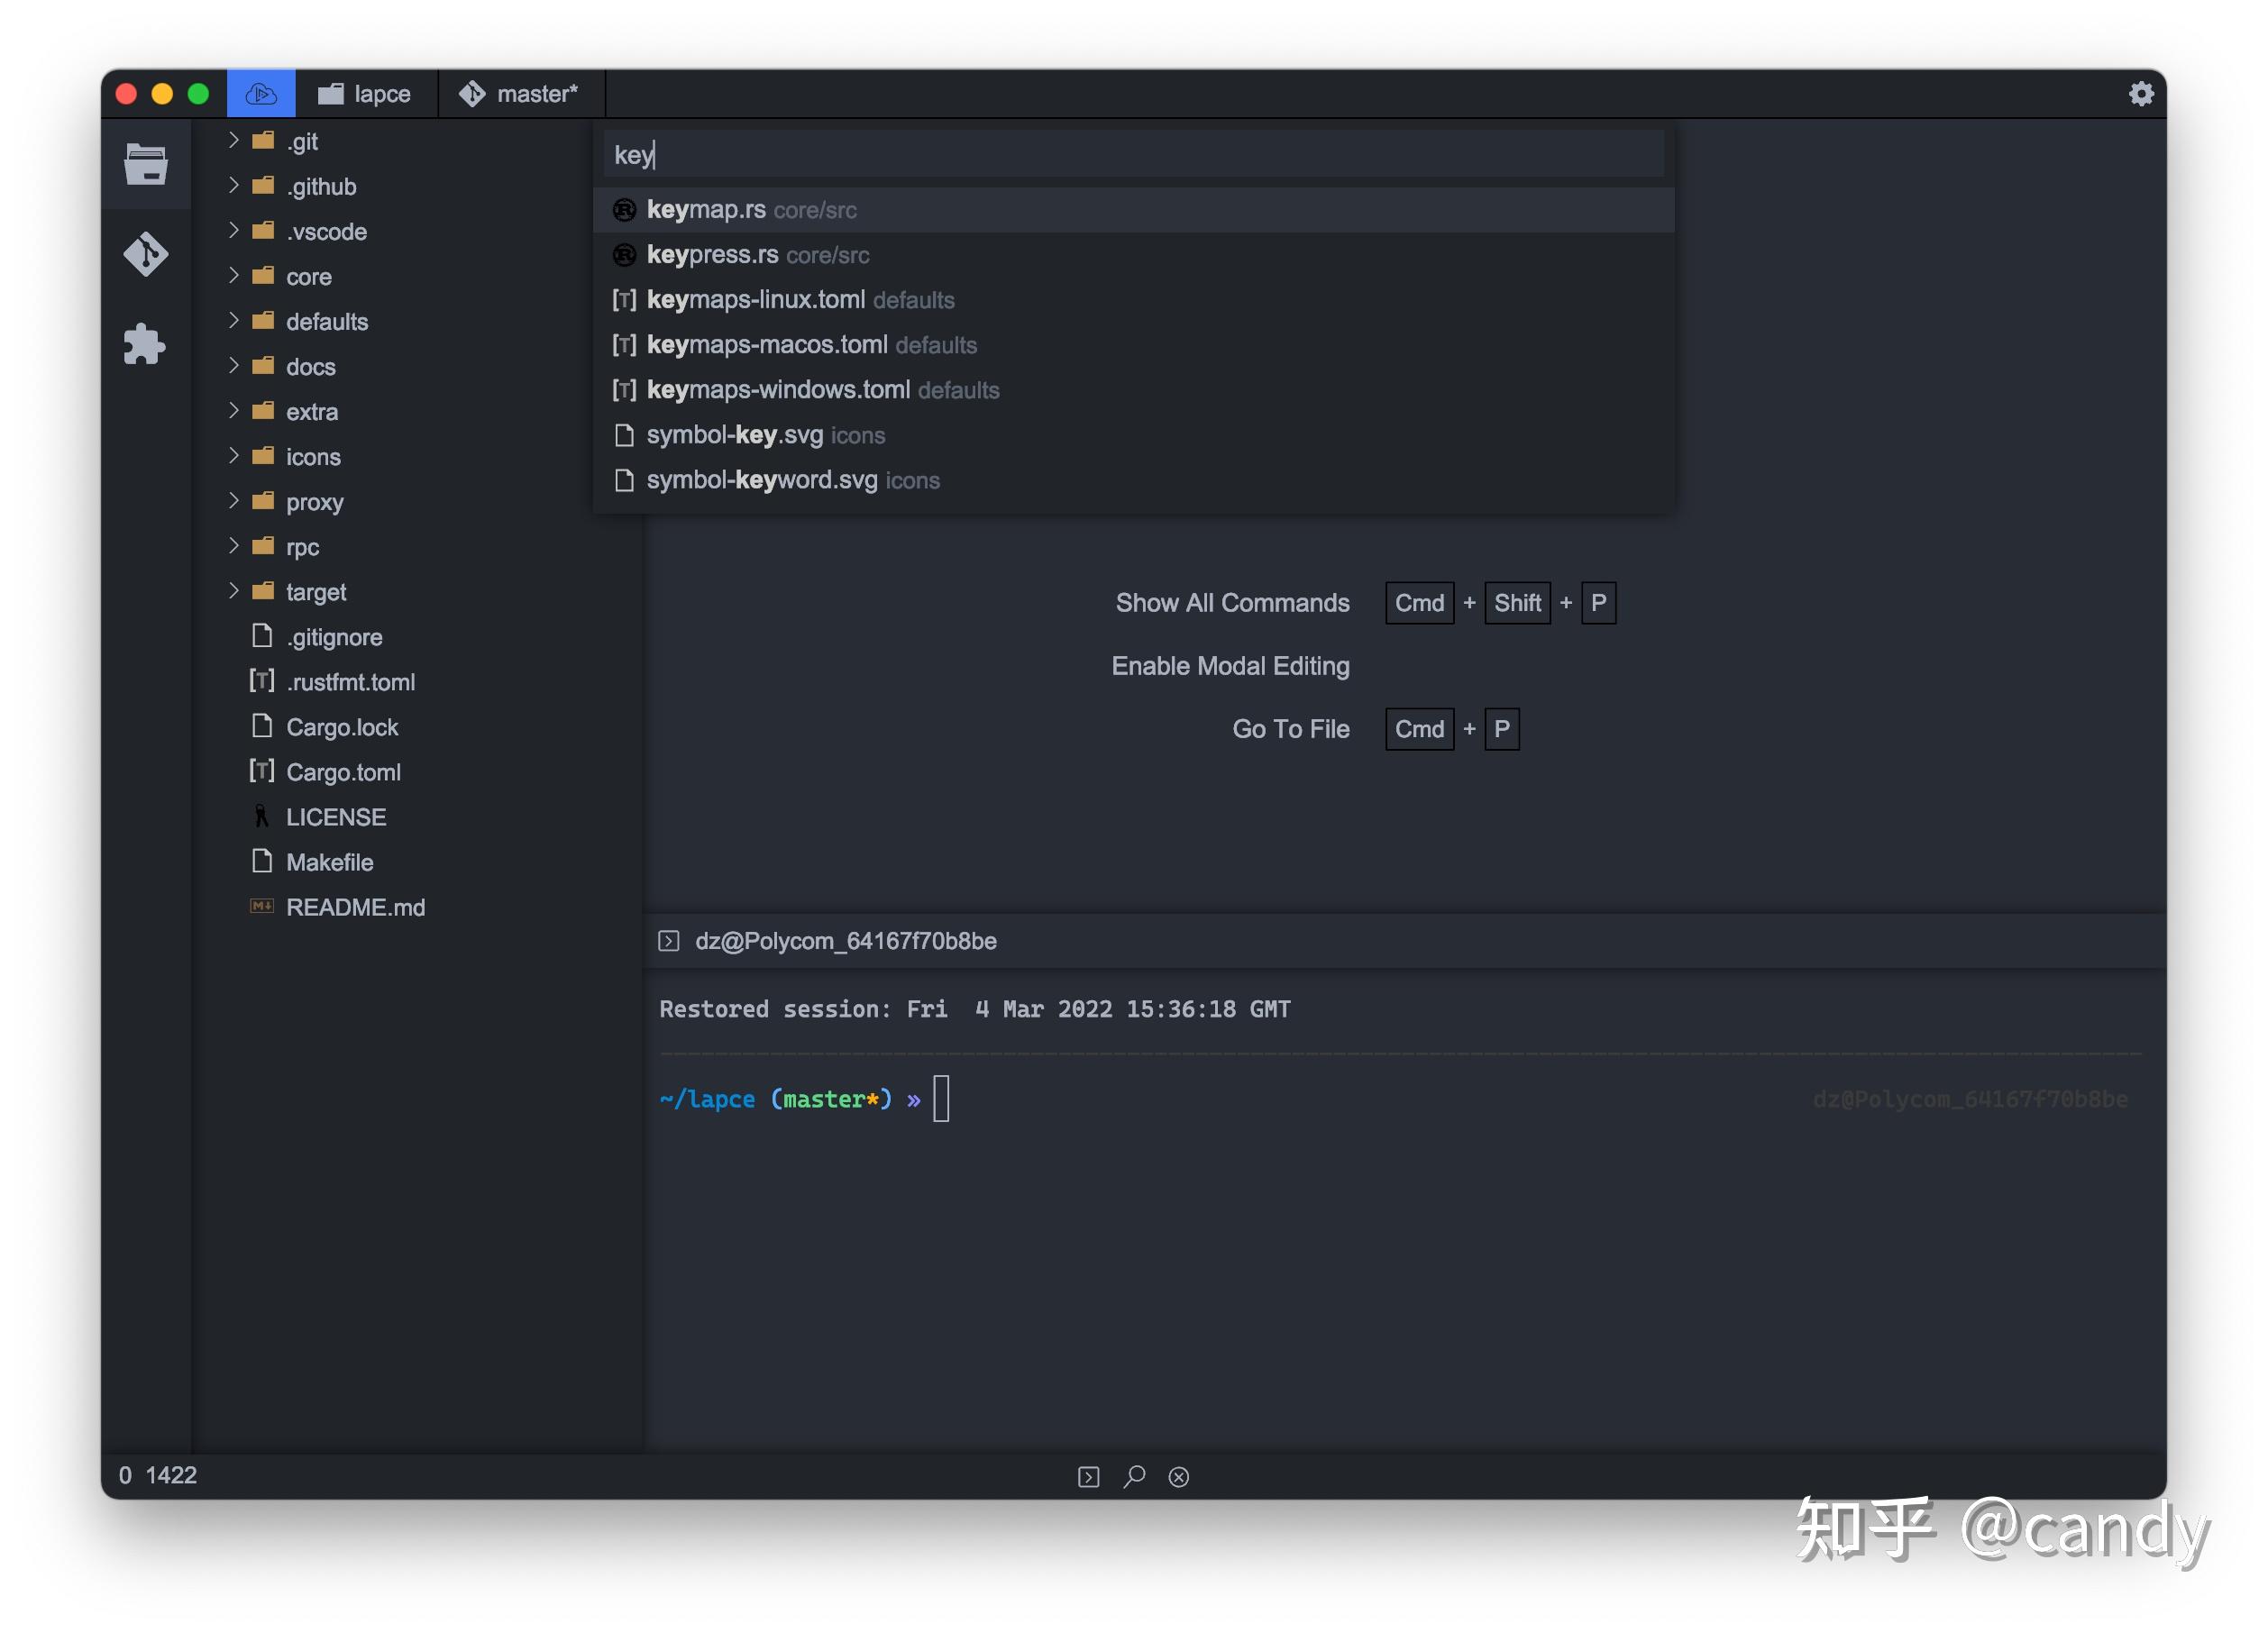Open problems icon in status bar

(1179, 1477)
